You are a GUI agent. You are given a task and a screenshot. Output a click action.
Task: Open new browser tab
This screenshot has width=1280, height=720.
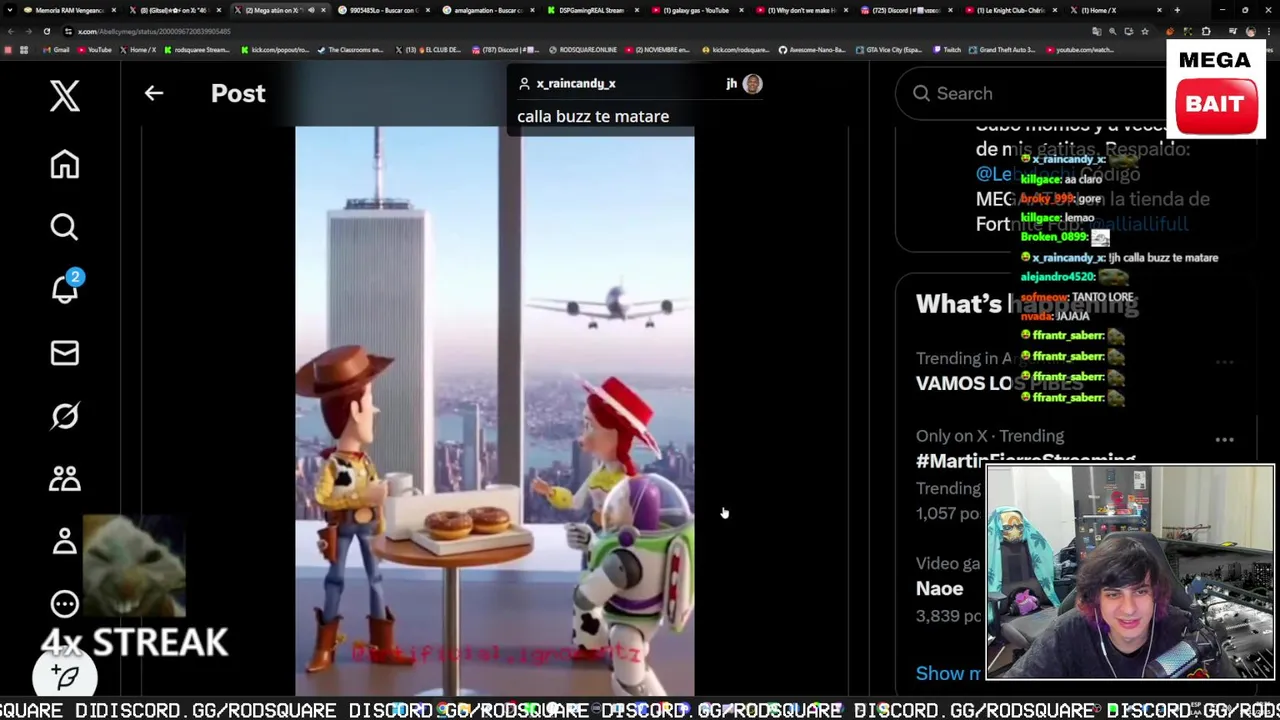pos(1176,10)
